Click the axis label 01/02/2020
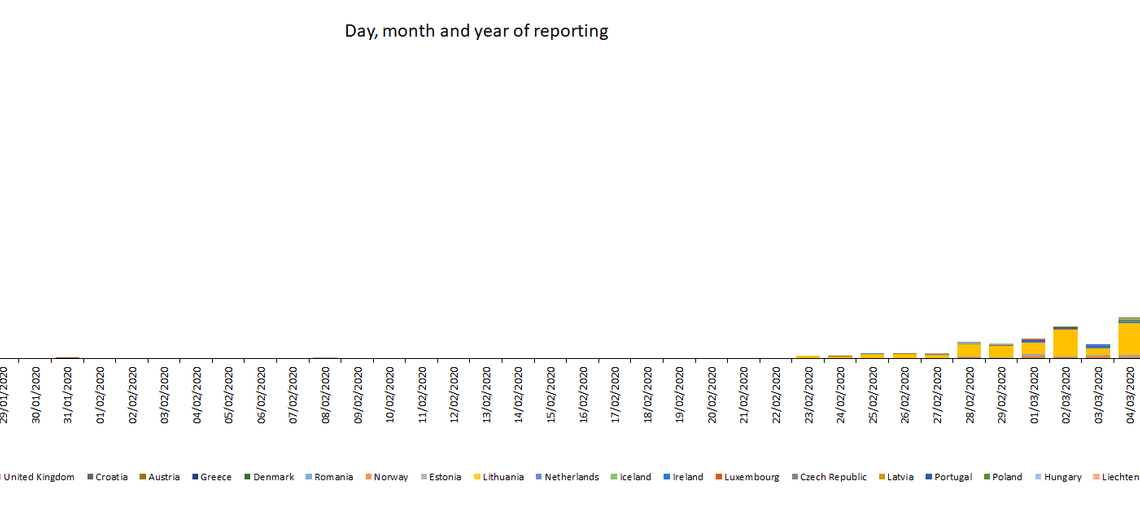Image resolution: width=1140 pixels, height=525 pixels. pos(100,395)
